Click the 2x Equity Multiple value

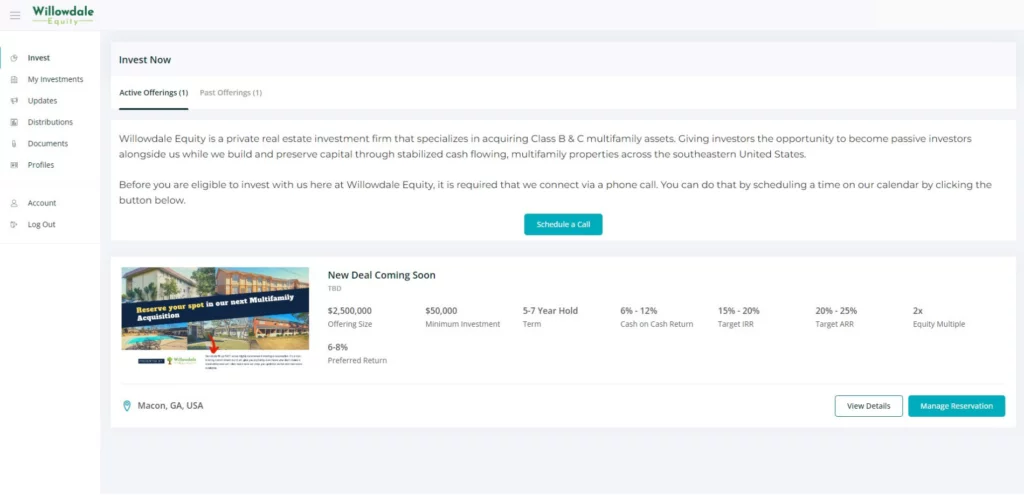click(918, 311)
